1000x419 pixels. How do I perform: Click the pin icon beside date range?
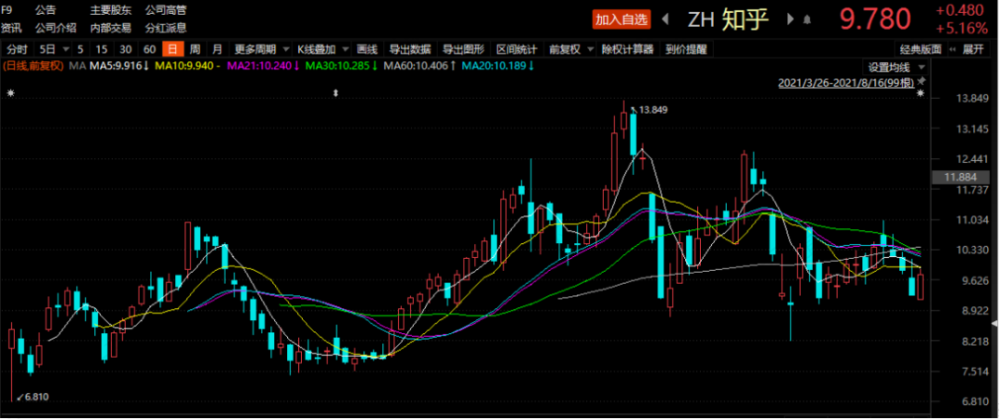point(921,82)
